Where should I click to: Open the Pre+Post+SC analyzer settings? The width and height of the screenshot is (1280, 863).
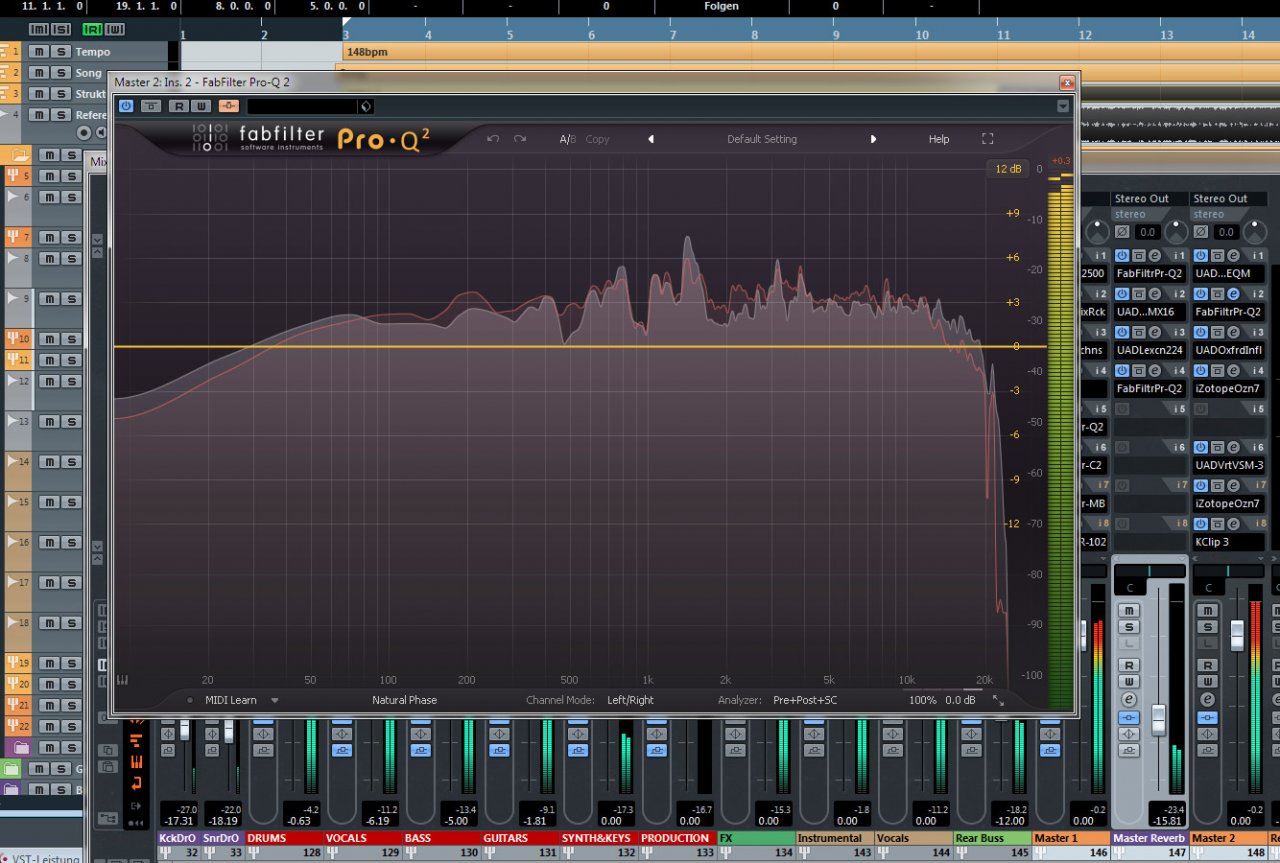pos(805,700)
